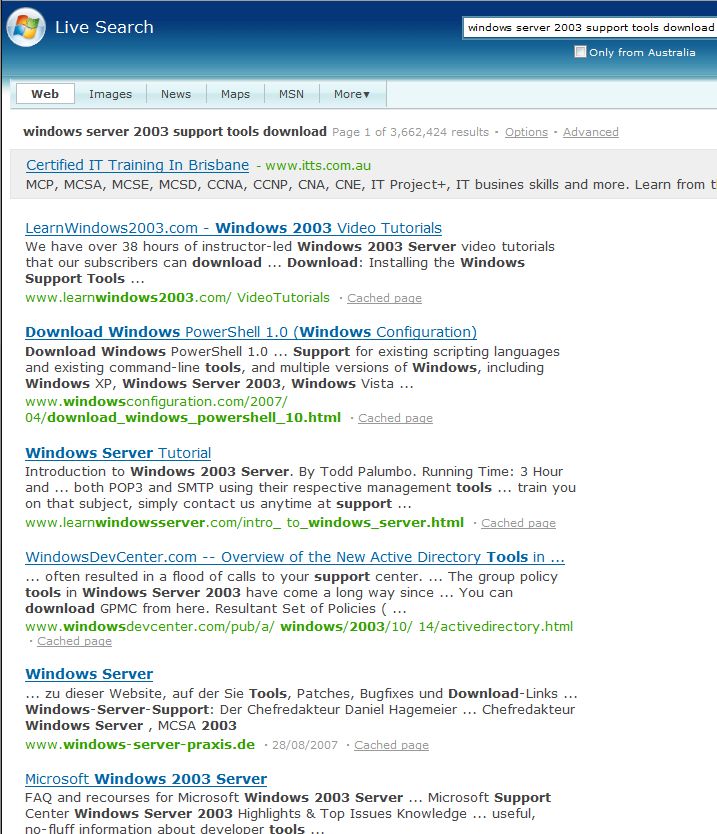This screenshot has width=717, height=834.
Task: Open the Certified IT Training In Brisbane ad
Action: (137, 165)
